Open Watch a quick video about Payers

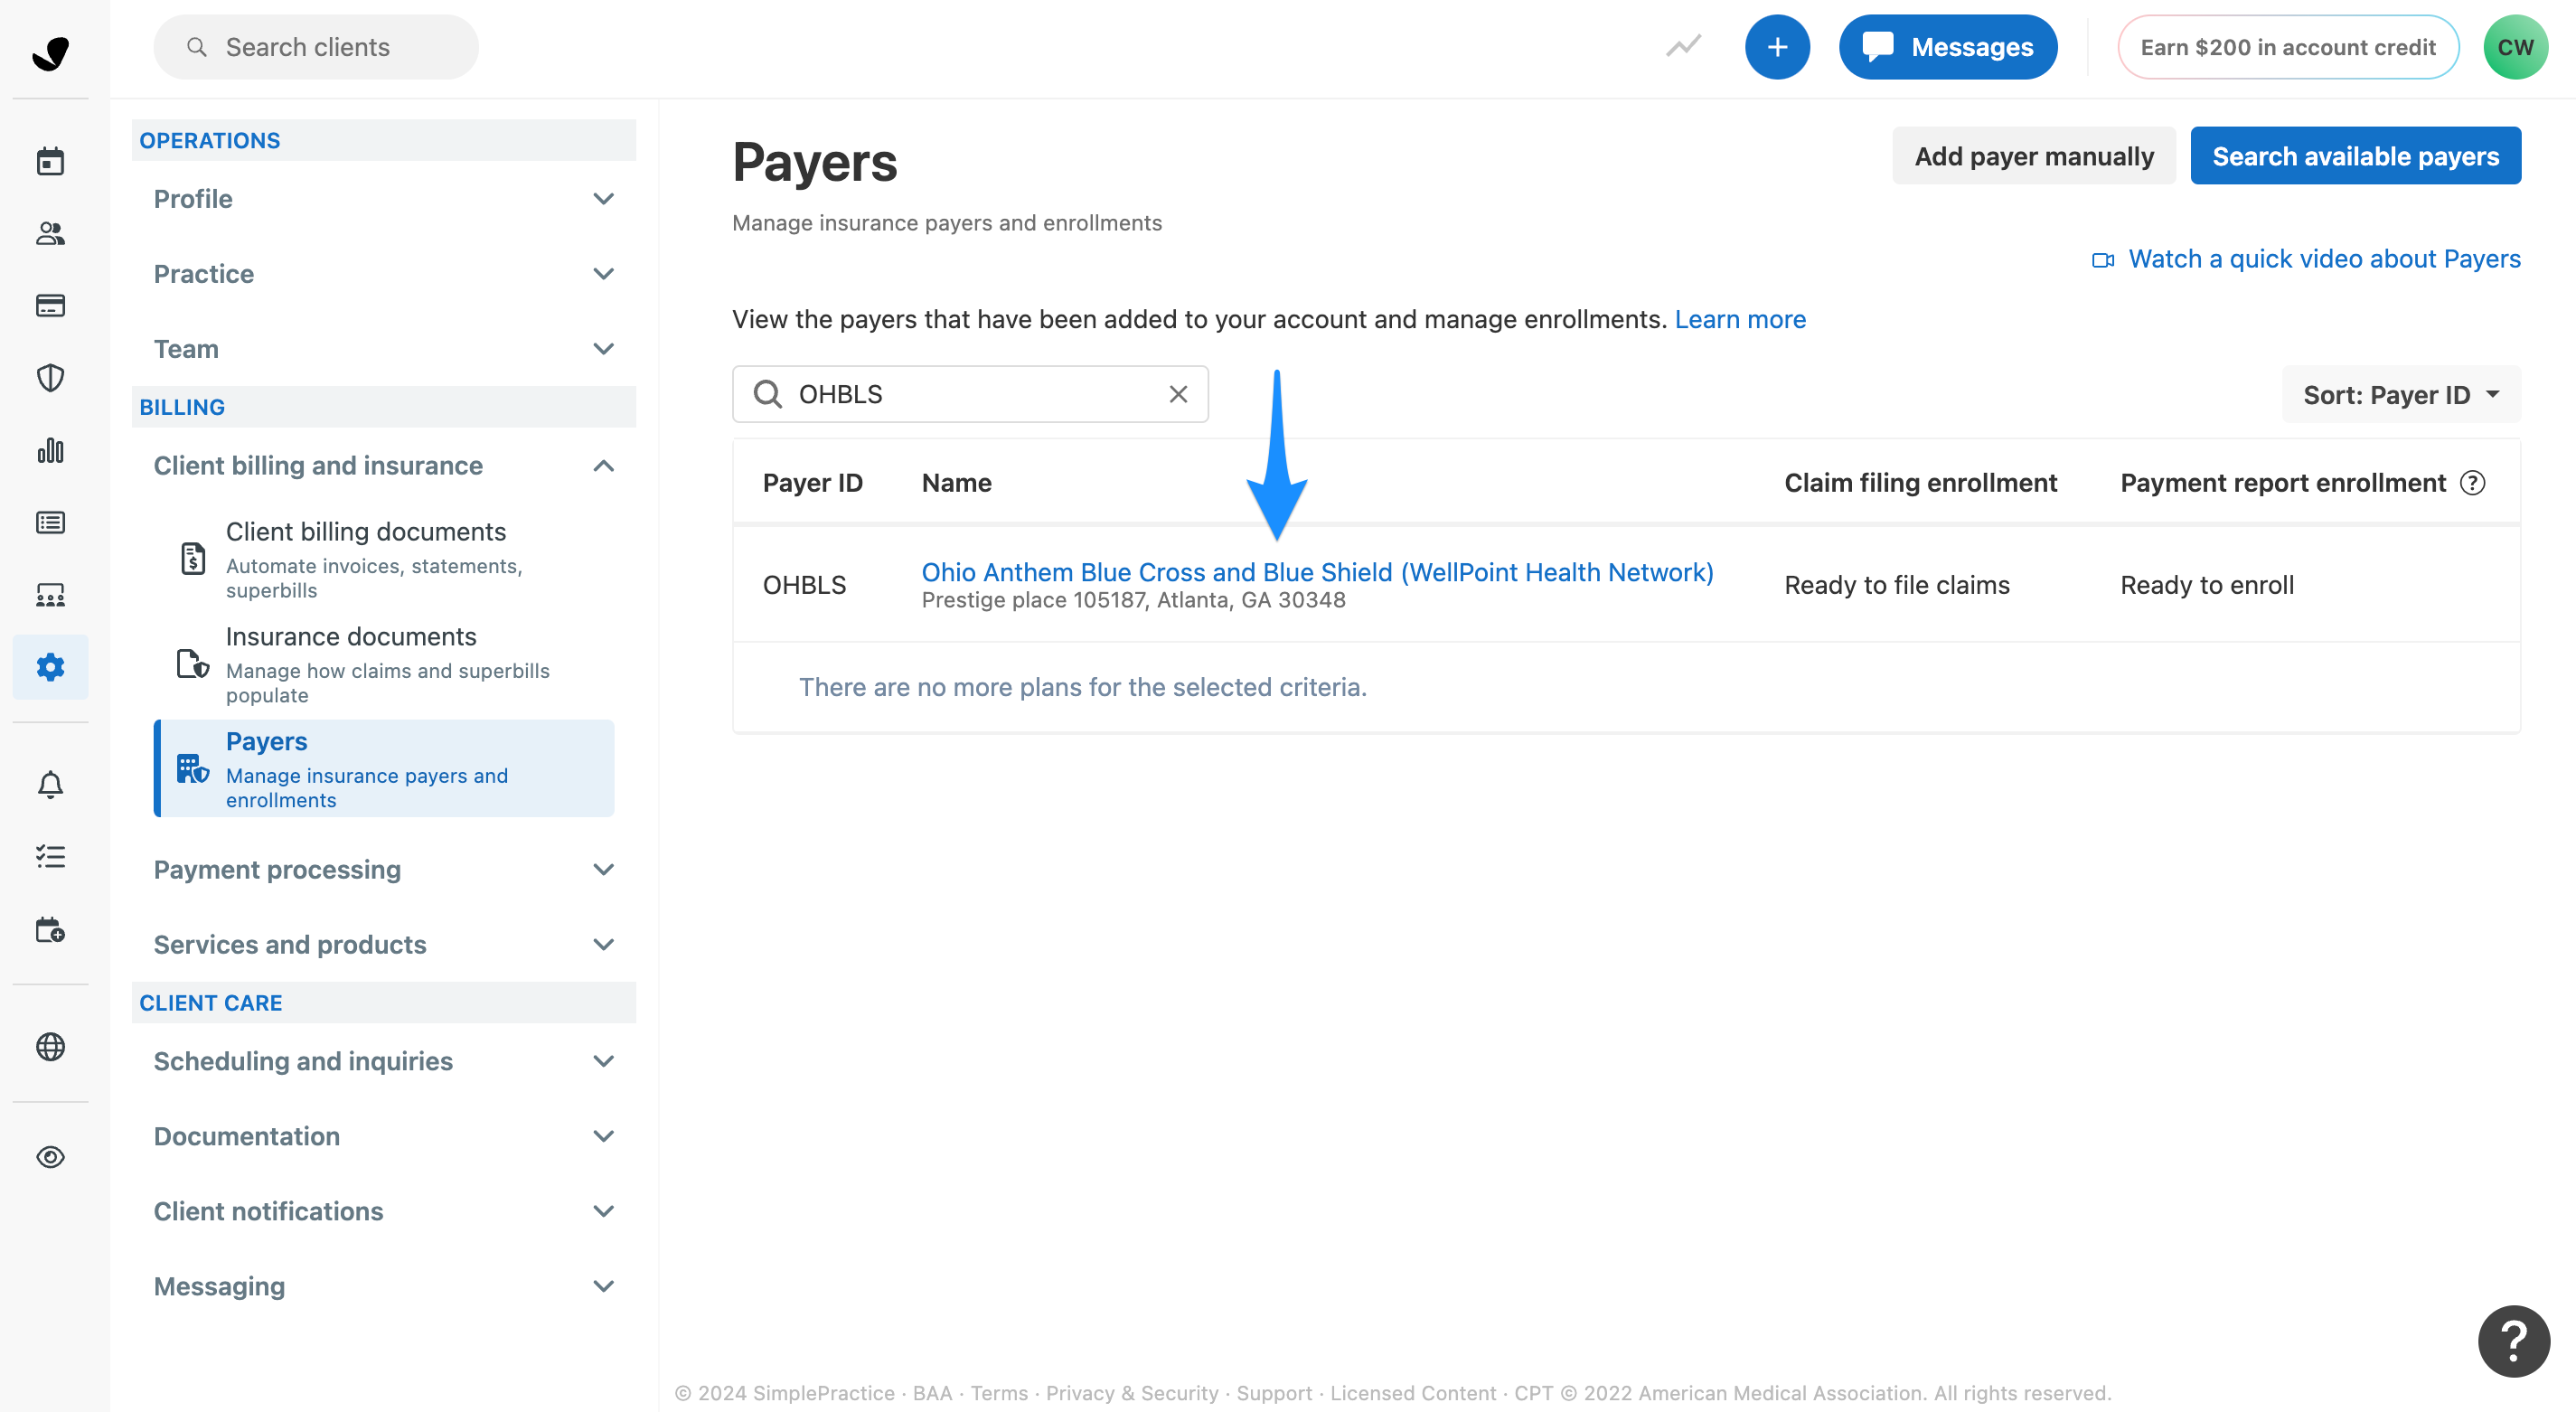click(x=2306, y=259)
